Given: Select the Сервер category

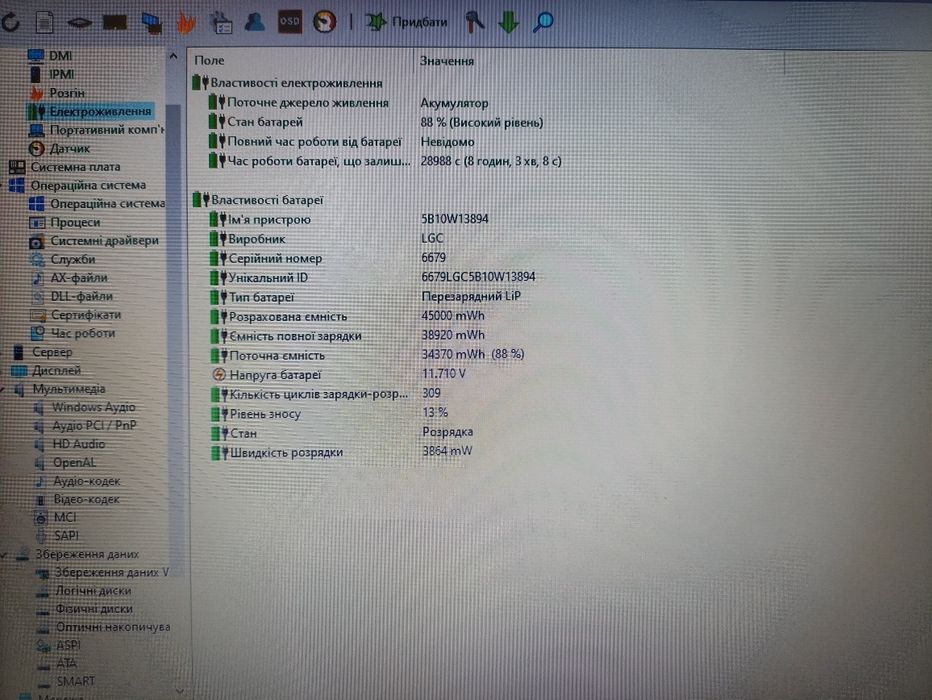Looking at the screenshot, I should pos(52,352).
